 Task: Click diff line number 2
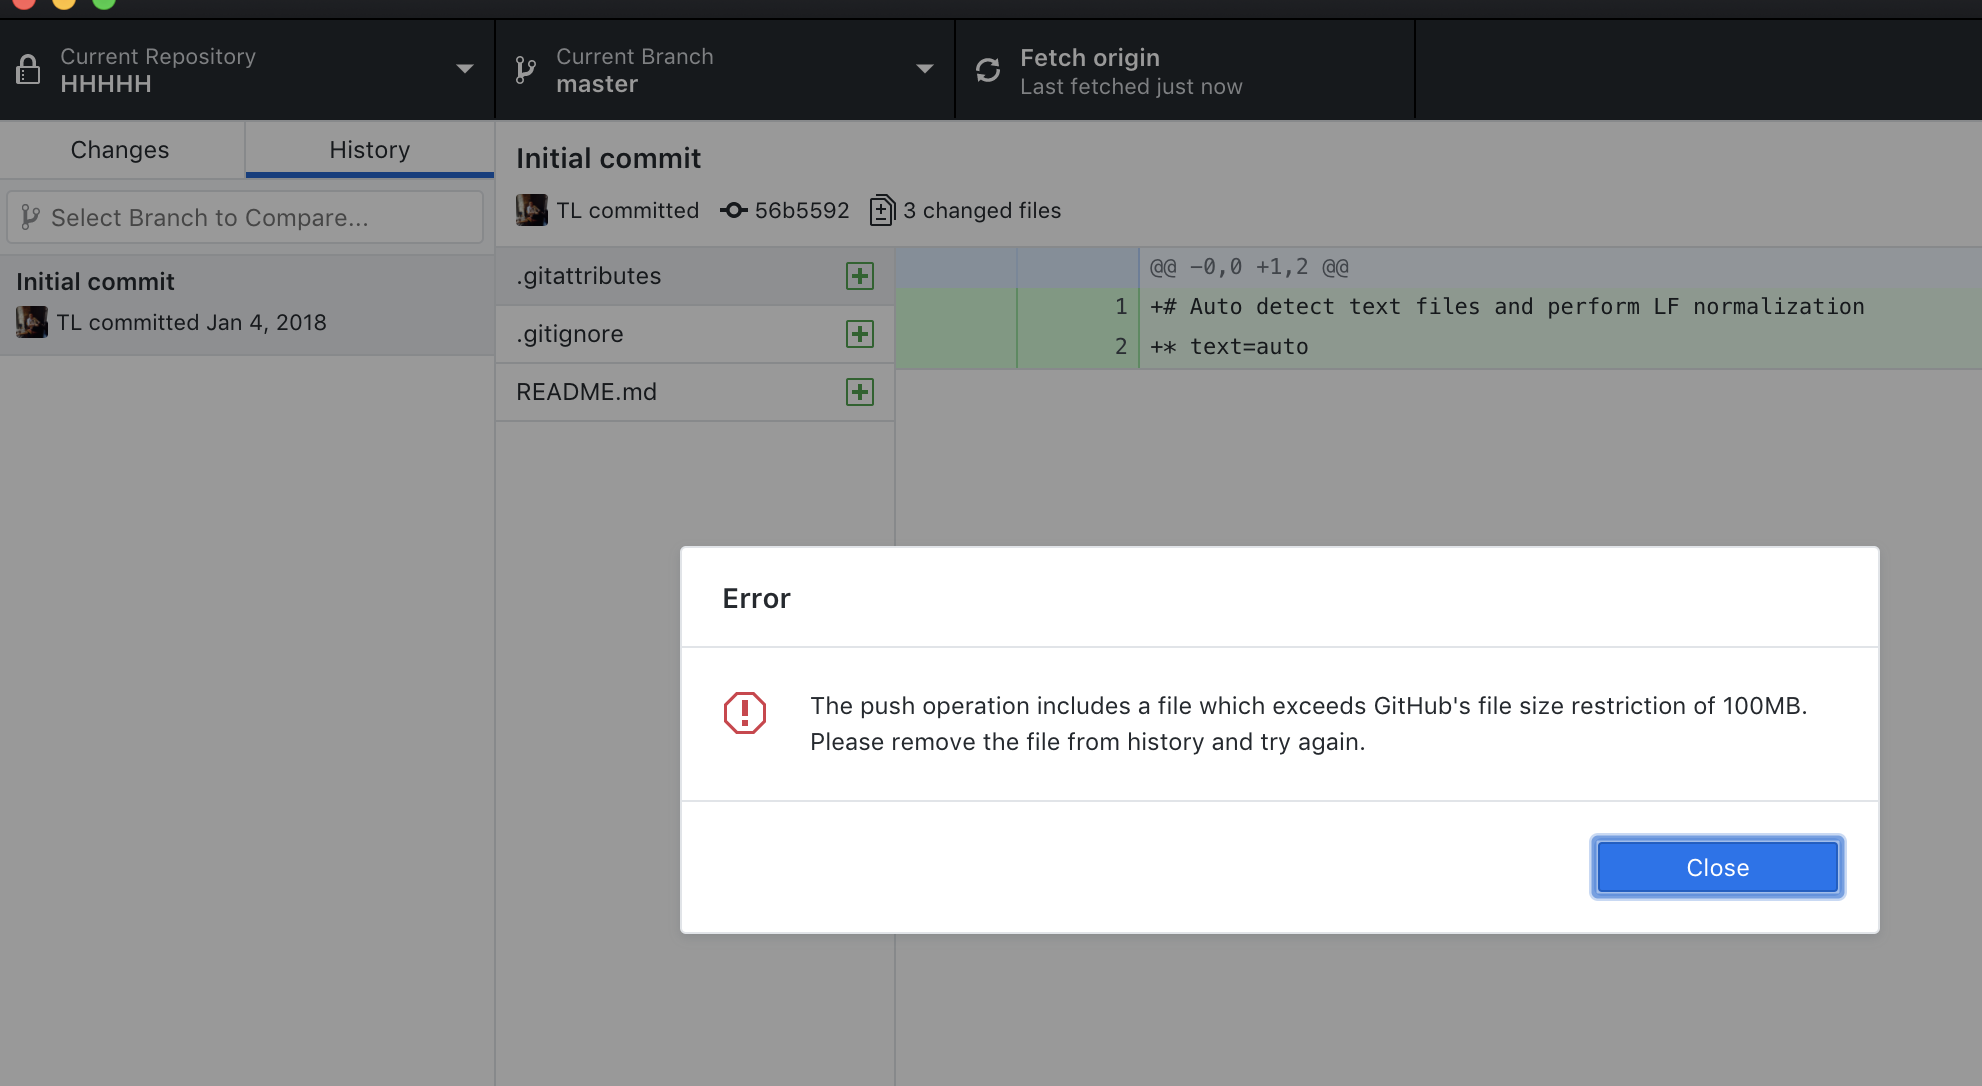tap(1121, 347)
